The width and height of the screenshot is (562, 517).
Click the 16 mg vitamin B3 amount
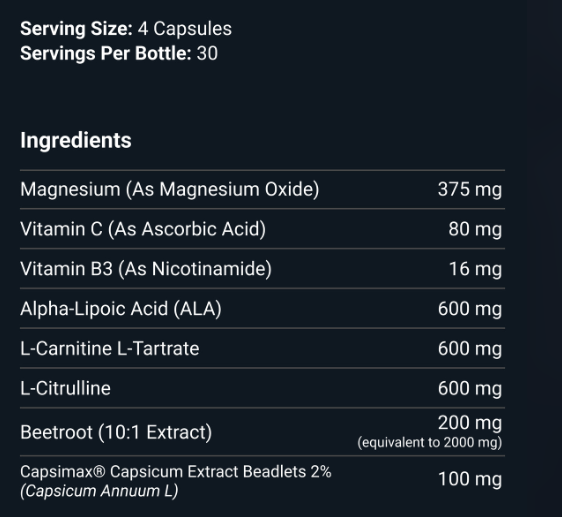click(x=475, y=269)
